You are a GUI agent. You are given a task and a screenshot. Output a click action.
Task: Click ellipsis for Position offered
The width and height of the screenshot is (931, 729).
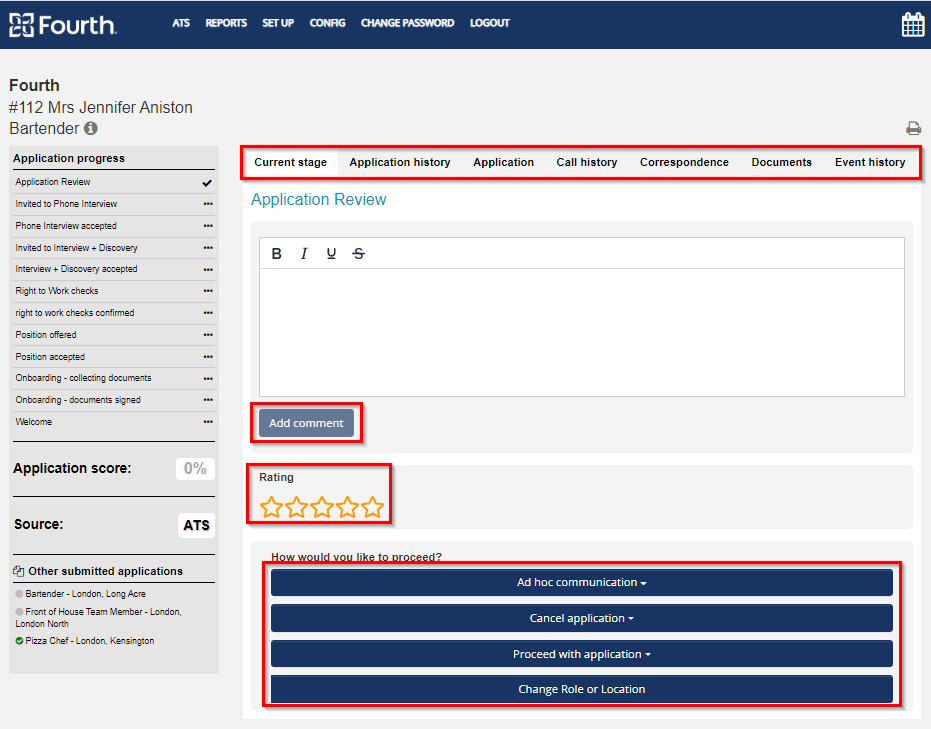coord(208,335)
